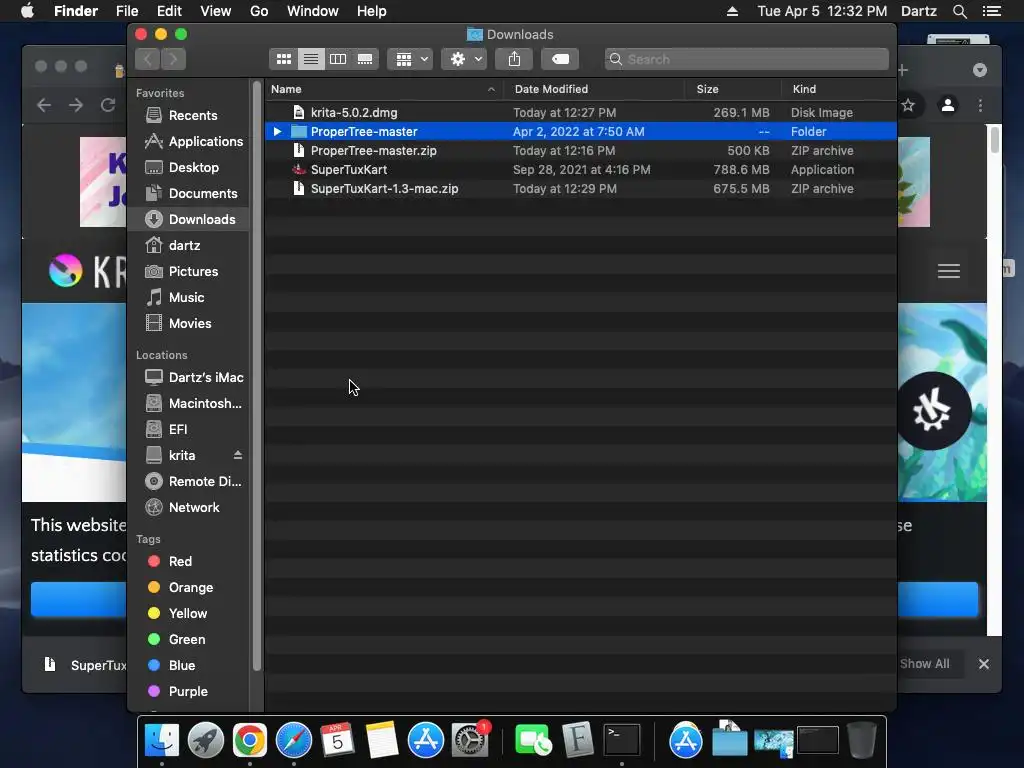Open System Preferences from the Dock
The height and width of the screenshot is (768, 1024).
470,741
